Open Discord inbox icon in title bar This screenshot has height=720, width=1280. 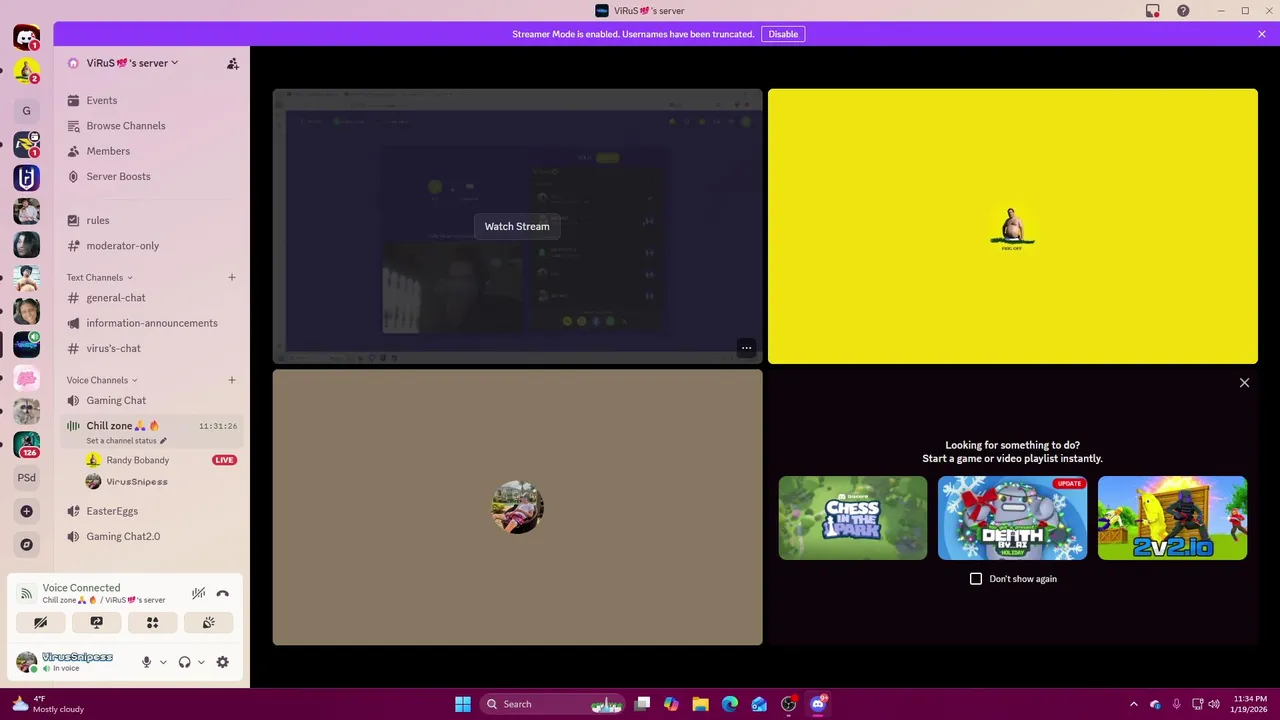click(1153, 11)
